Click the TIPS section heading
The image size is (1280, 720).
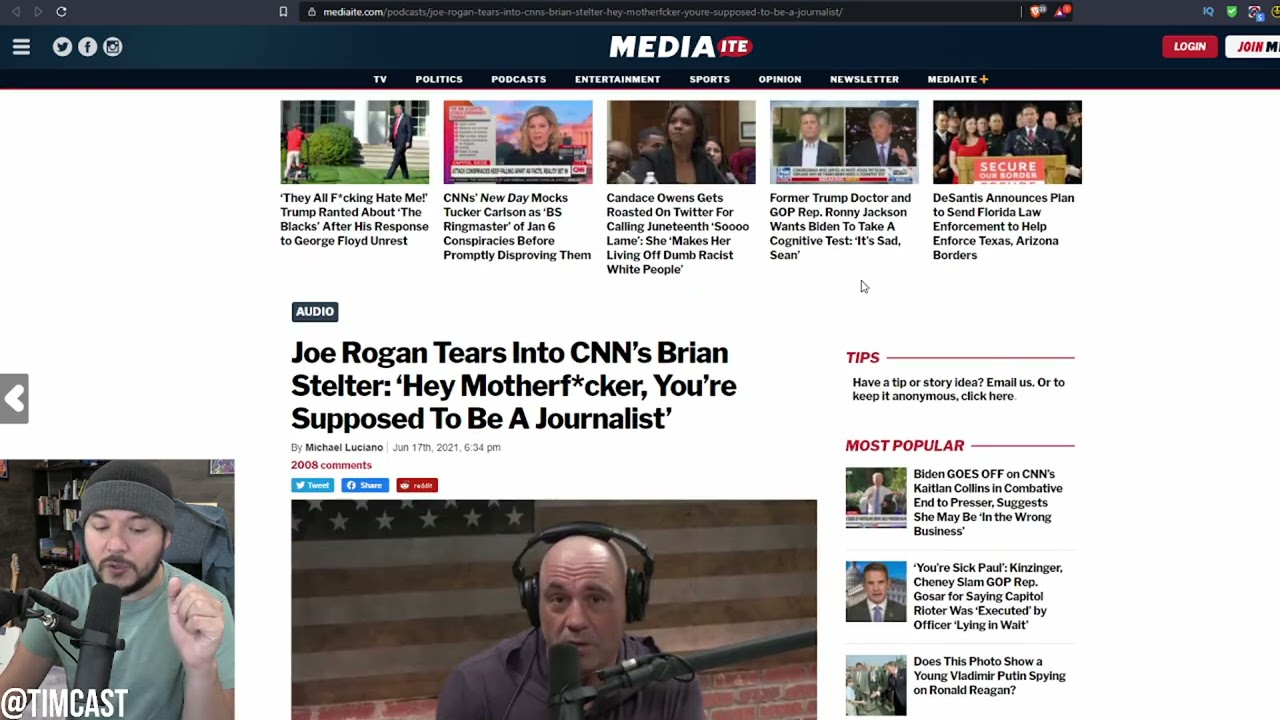click(863, 358)
